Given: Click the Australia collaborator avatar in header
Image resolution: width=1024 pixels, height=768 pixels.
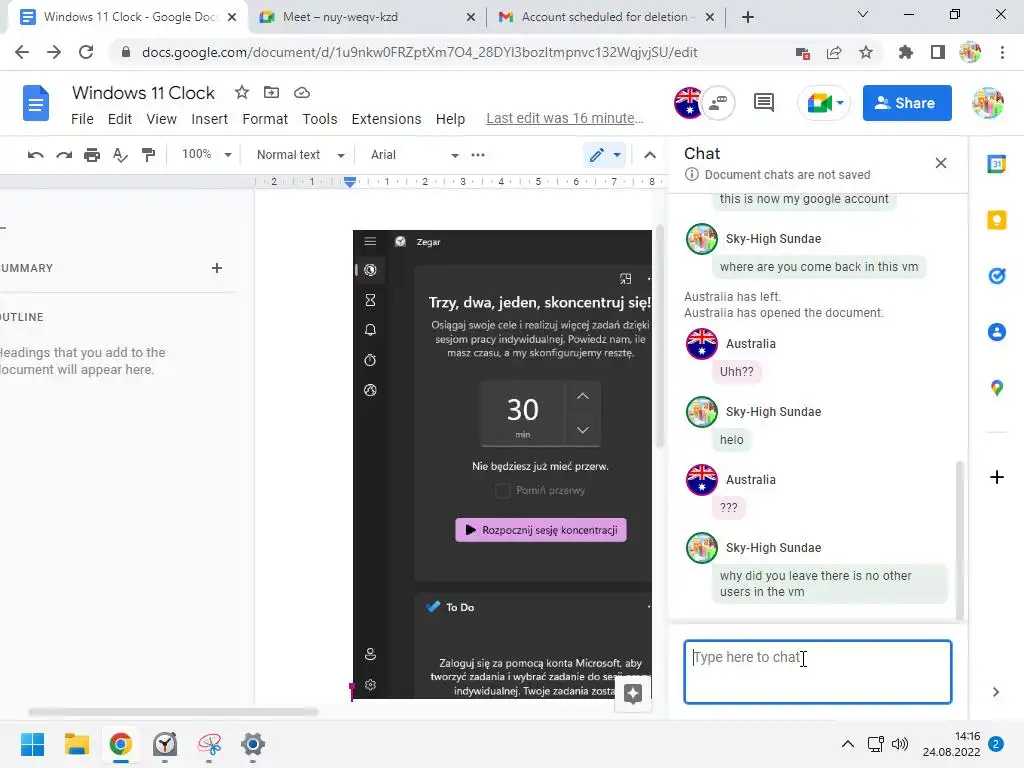Looking at the screenshot, I should coord(688,103).
